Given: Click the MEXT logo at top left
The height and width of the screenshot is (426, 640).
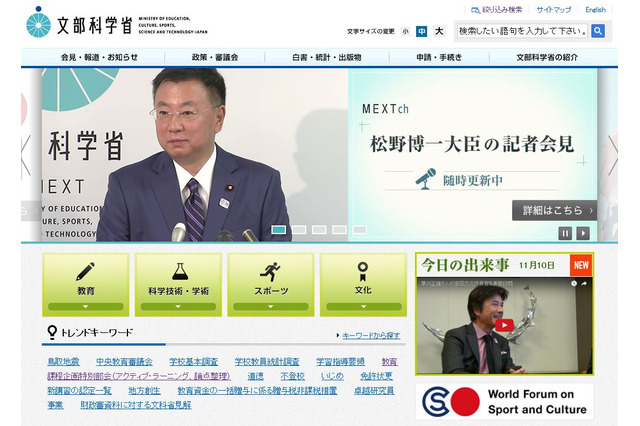Looking at the screenshot, I should 80,22.
